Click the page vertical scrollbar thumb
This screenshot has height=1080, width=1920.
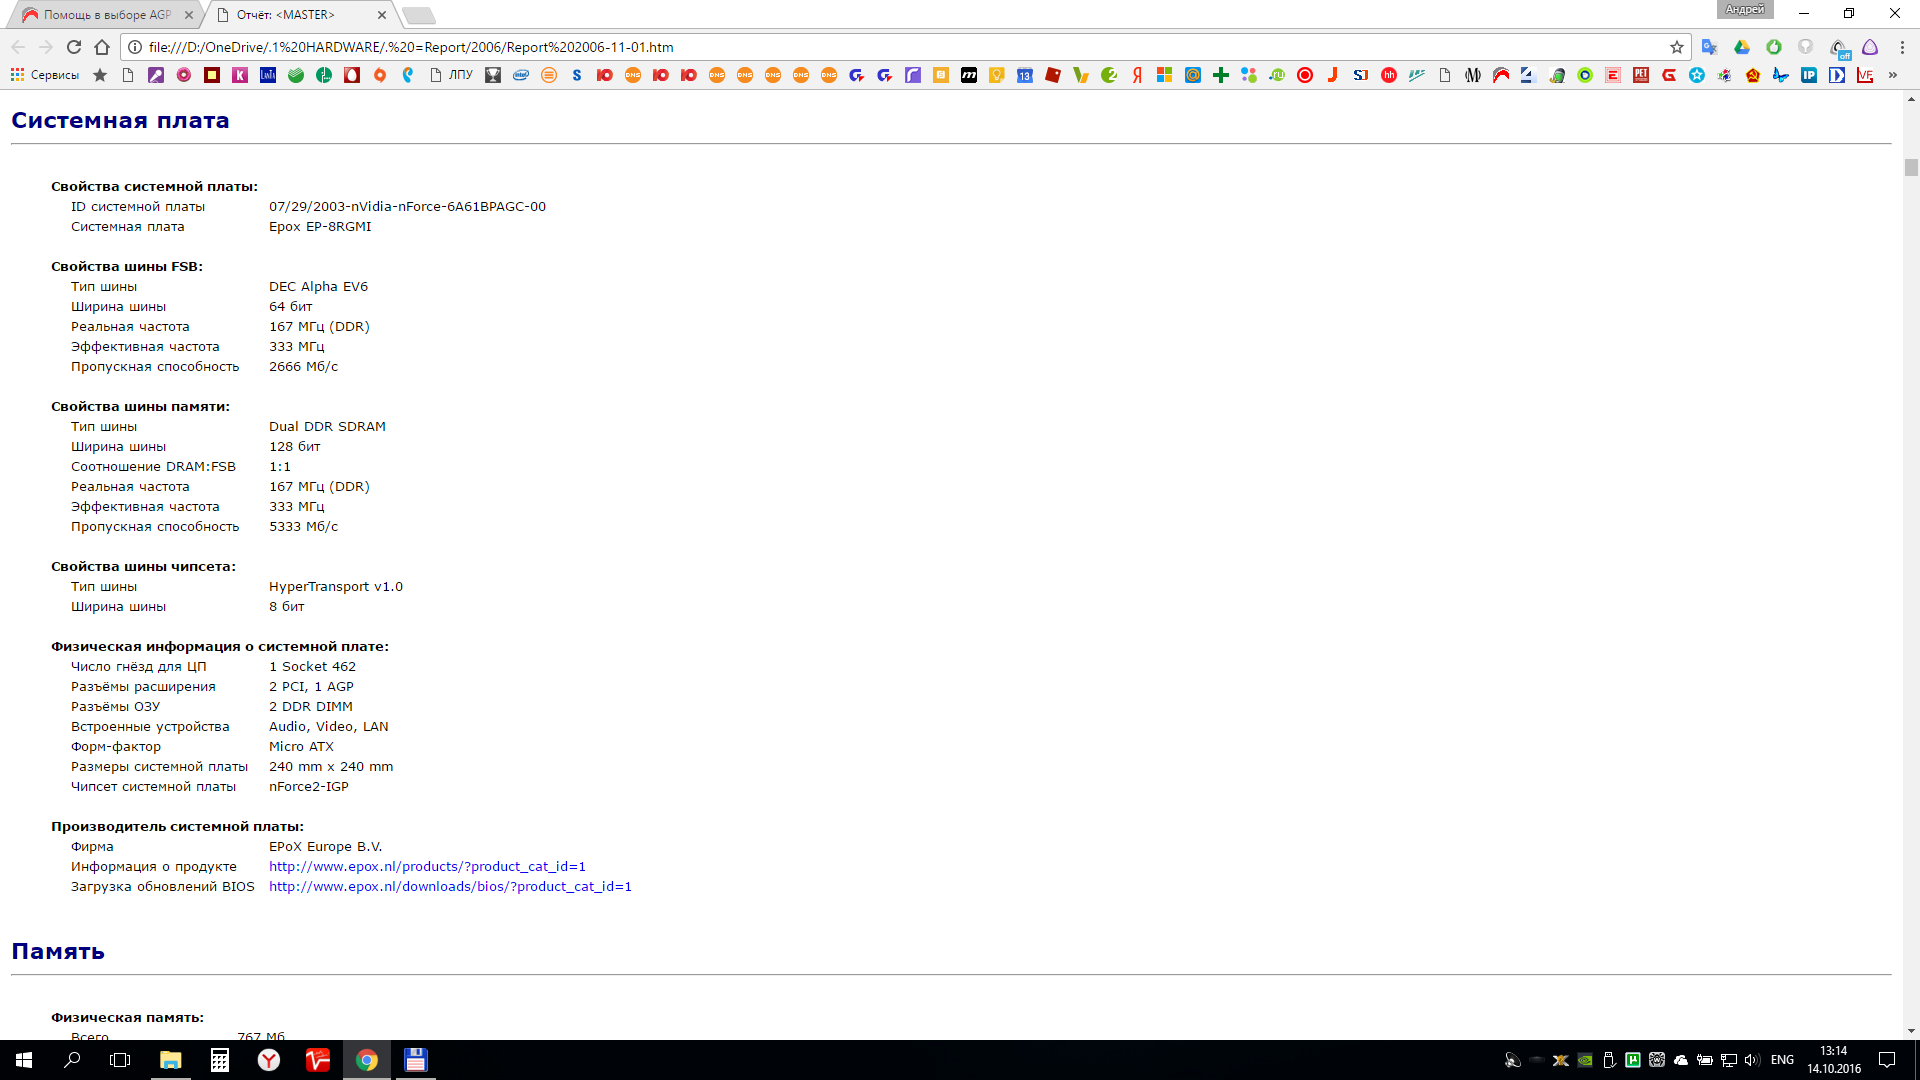pyautogui.click(x=1911, y=168)
